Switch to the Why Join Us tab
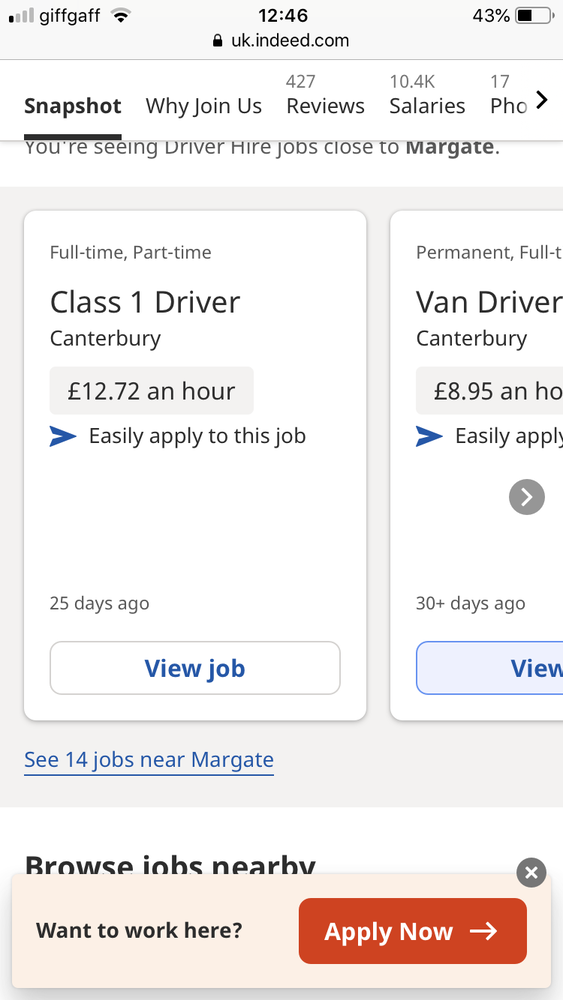Screen dimensions: 563x1000 coord(203,106)
